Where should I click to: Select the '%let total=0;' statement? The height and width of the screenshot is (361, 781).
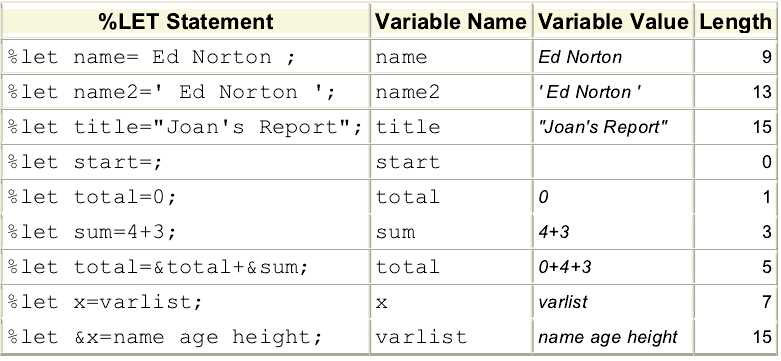186,197
